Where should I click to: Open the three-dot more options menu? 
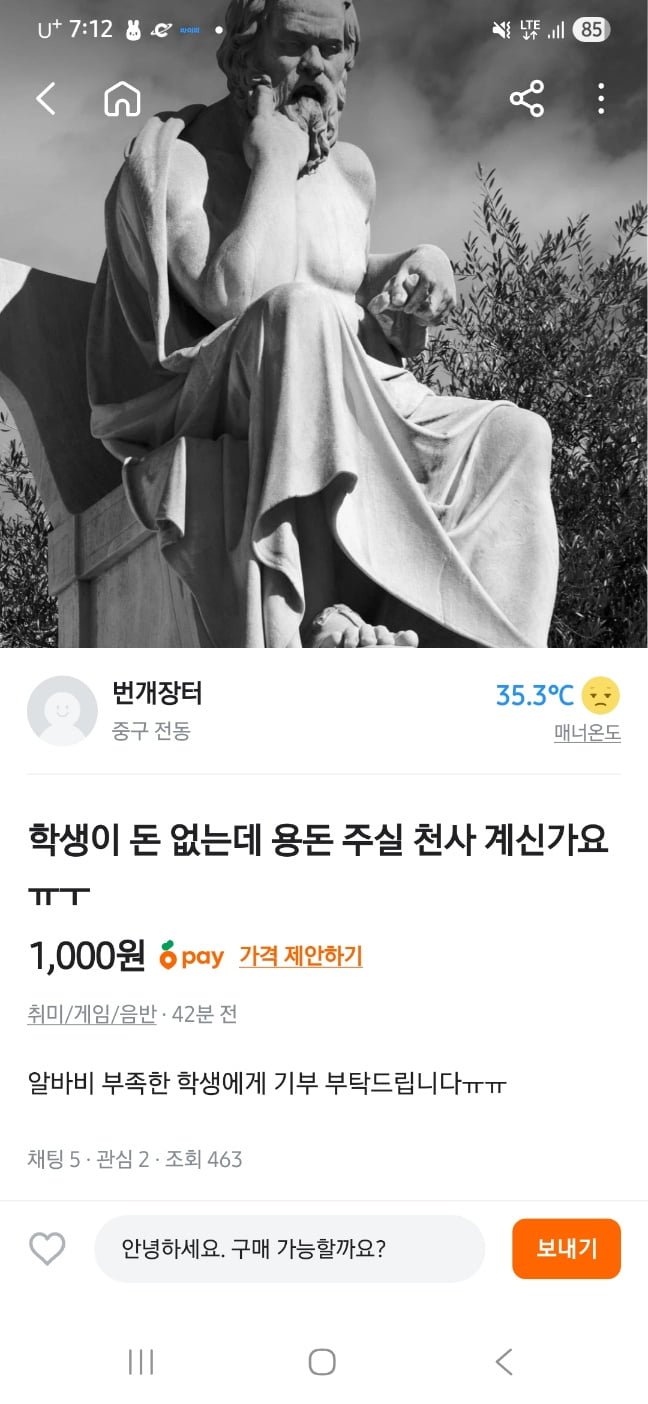click(x=600, y=98)
